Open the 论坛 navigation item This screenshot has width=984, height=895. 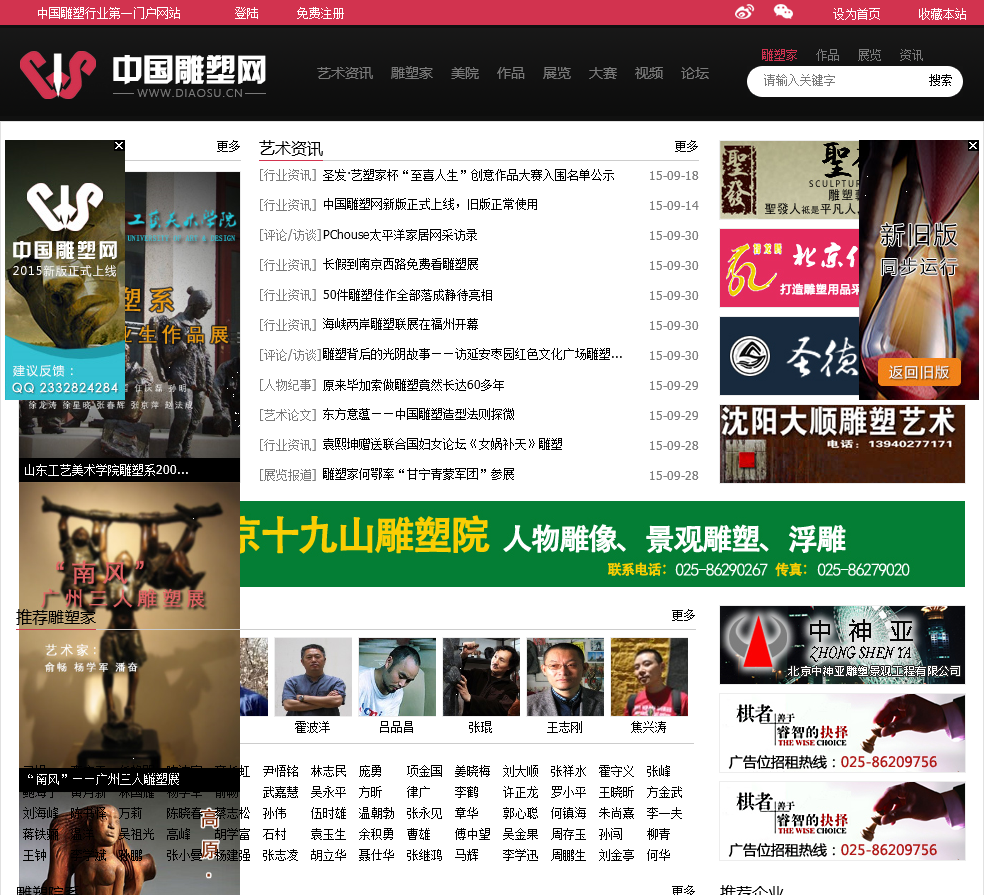[x=695, y=73]
